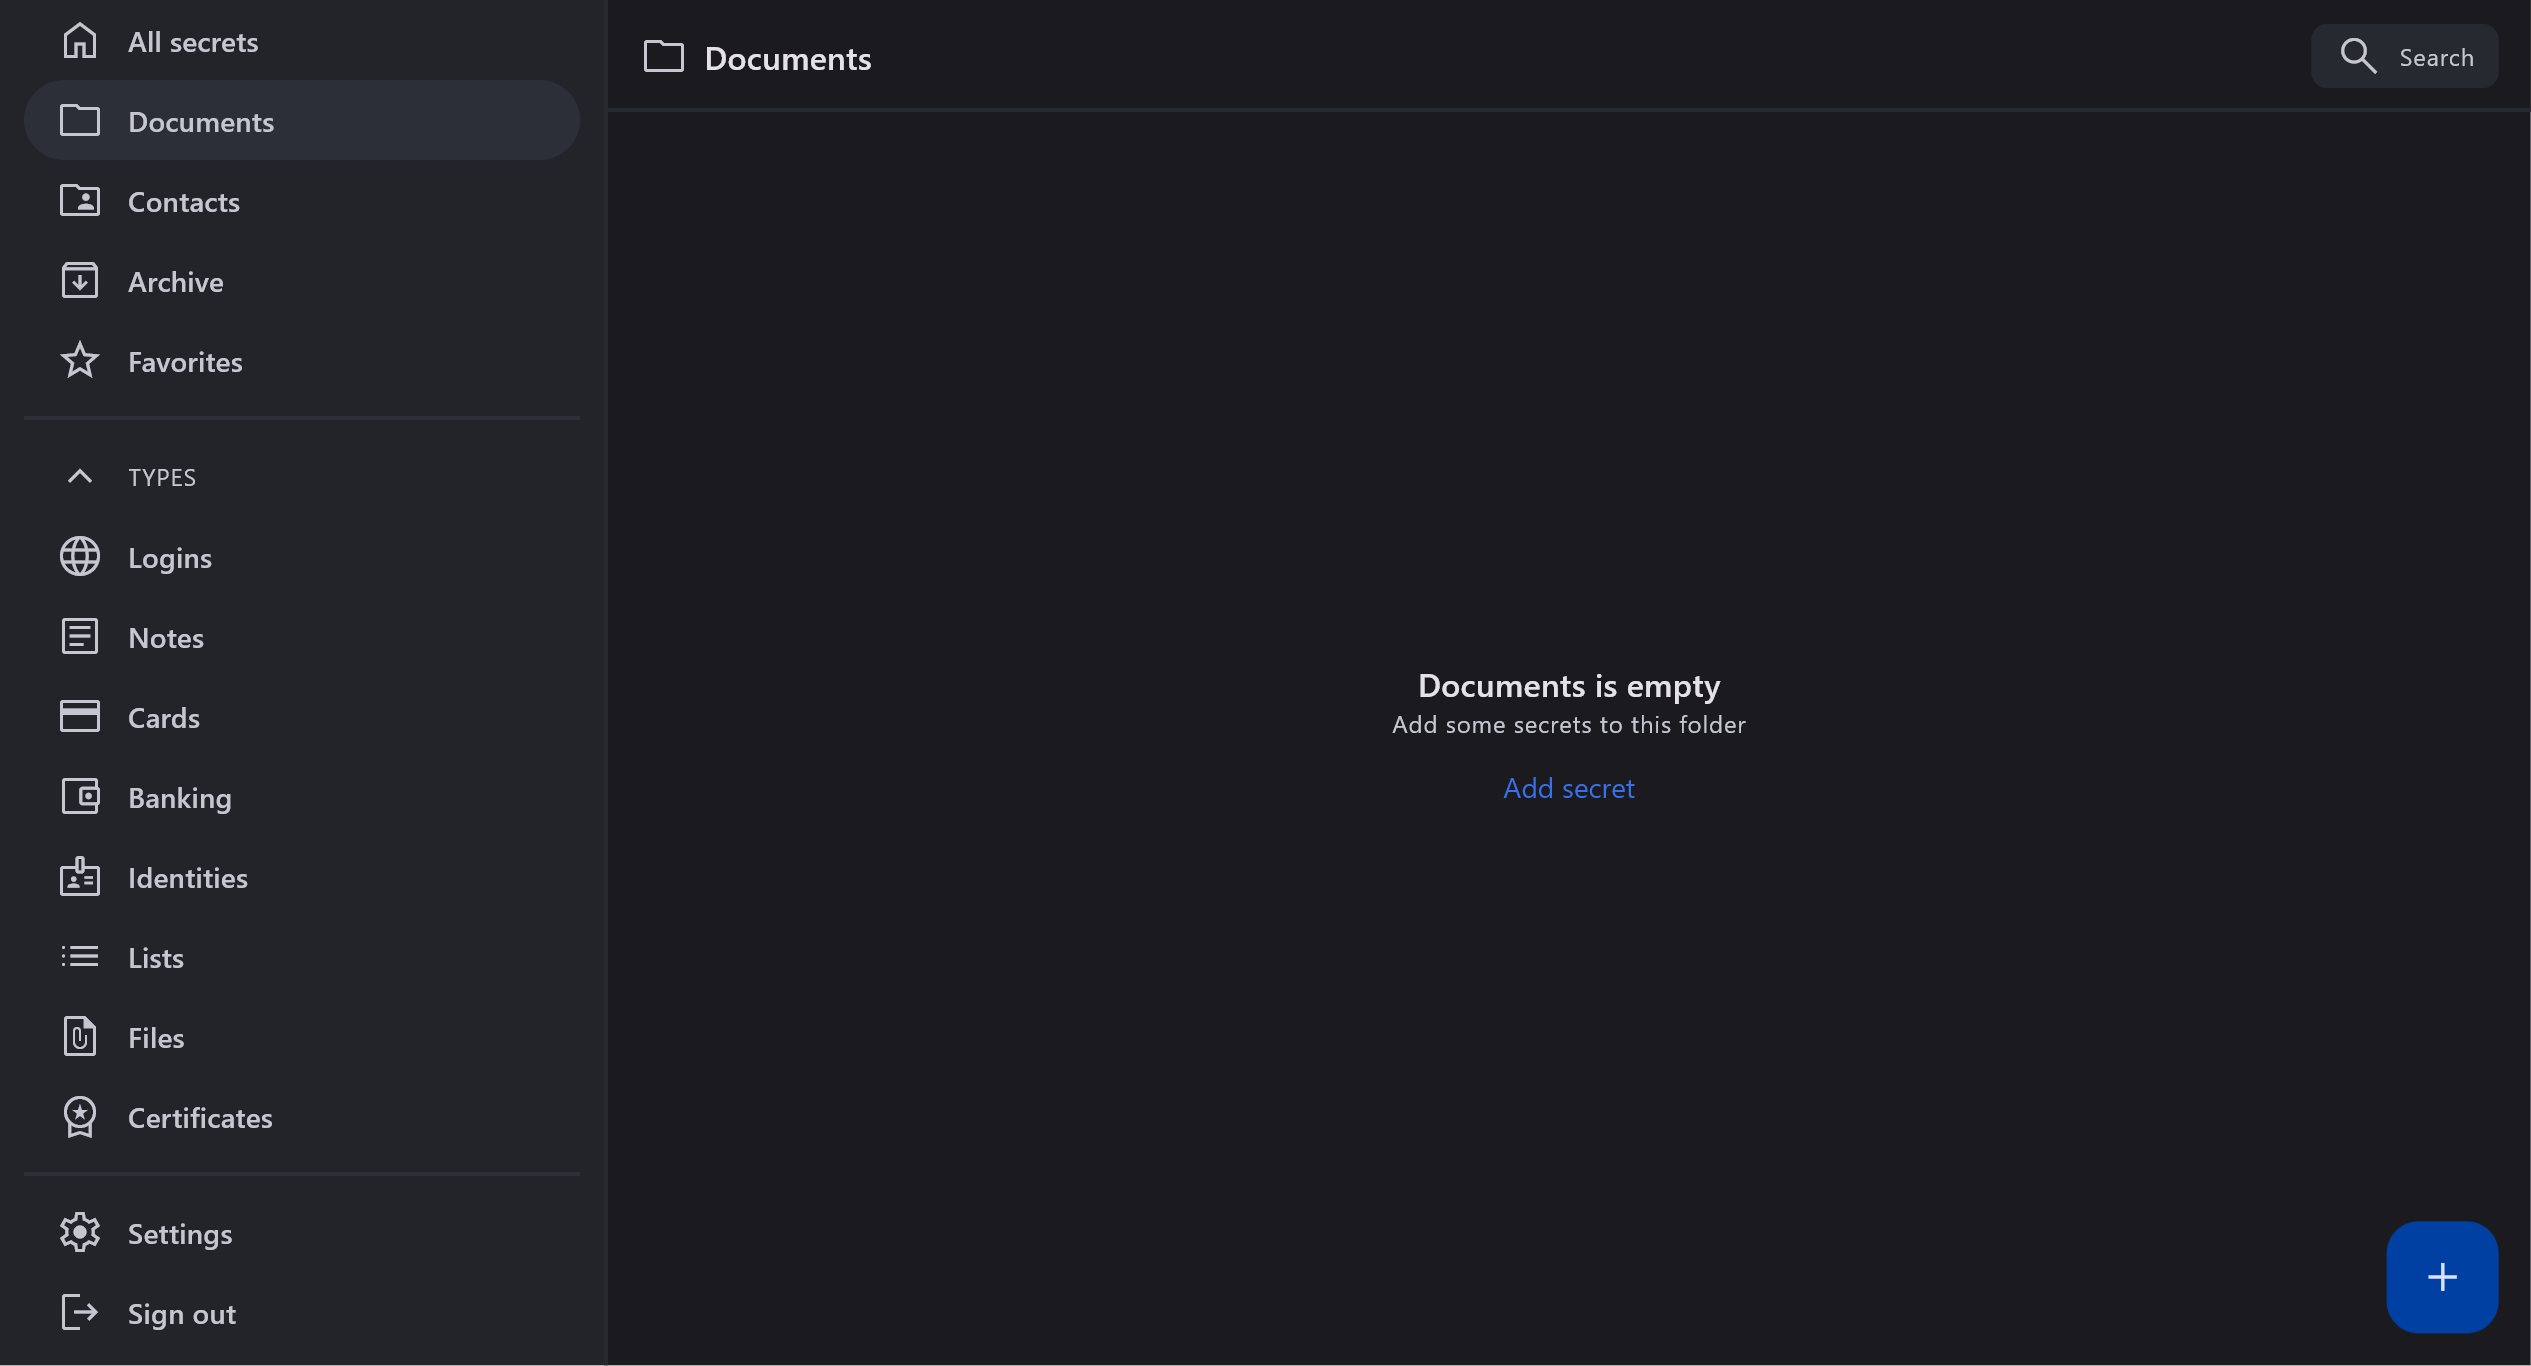The width and height of the screenshot is (2531, 1366).
Task: Open Settings from the sidebar
Action: click(x=180, y=1234)
